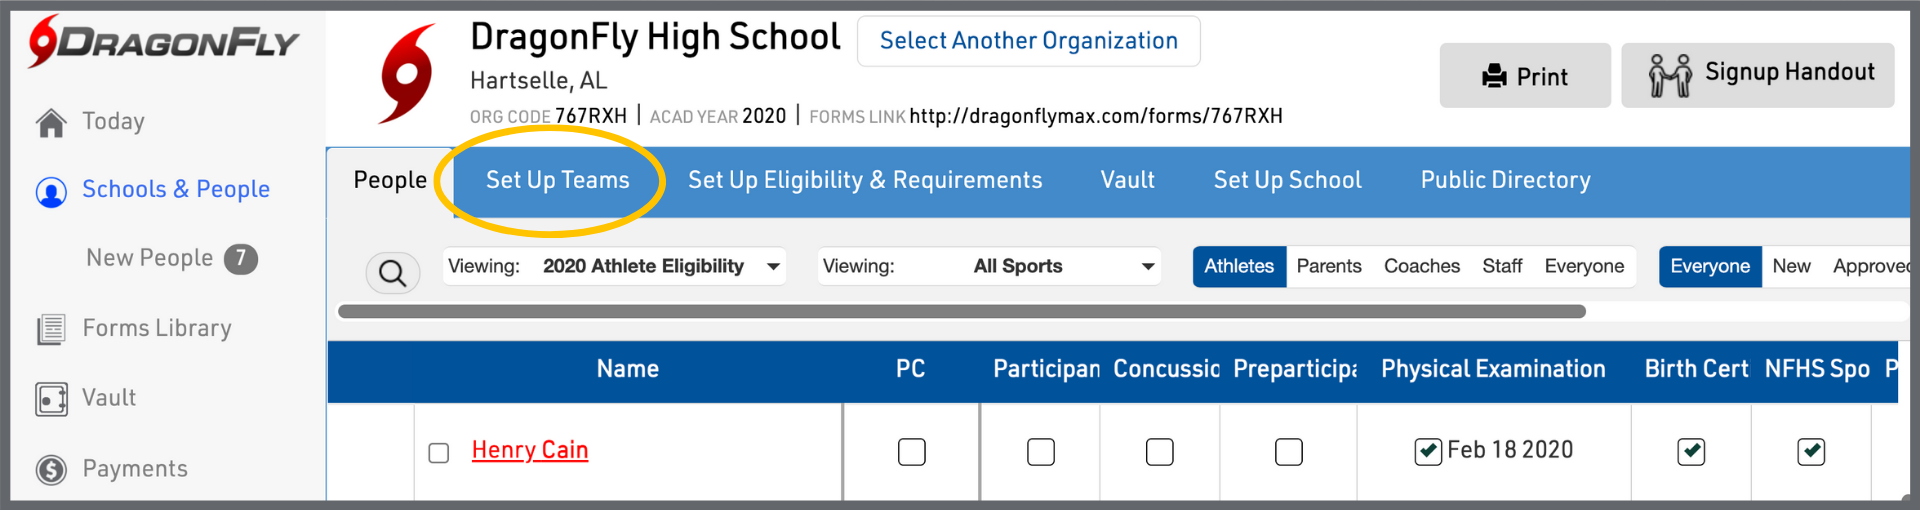The width and height of the screenshot is (1920, 510).
Task: Click the horizontal scrollbar above the table
Action: (x=960, y=312)
